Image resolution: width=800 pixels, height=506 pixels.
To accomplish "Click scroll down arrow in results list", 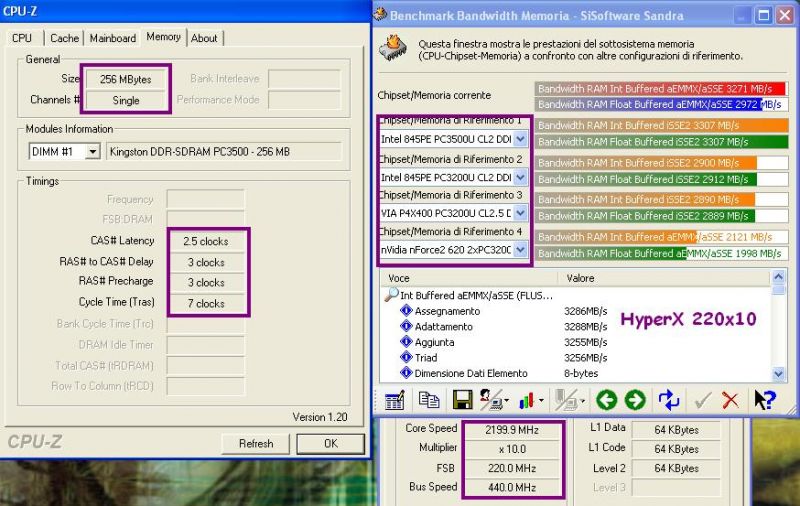I will [x=778, y=373].
